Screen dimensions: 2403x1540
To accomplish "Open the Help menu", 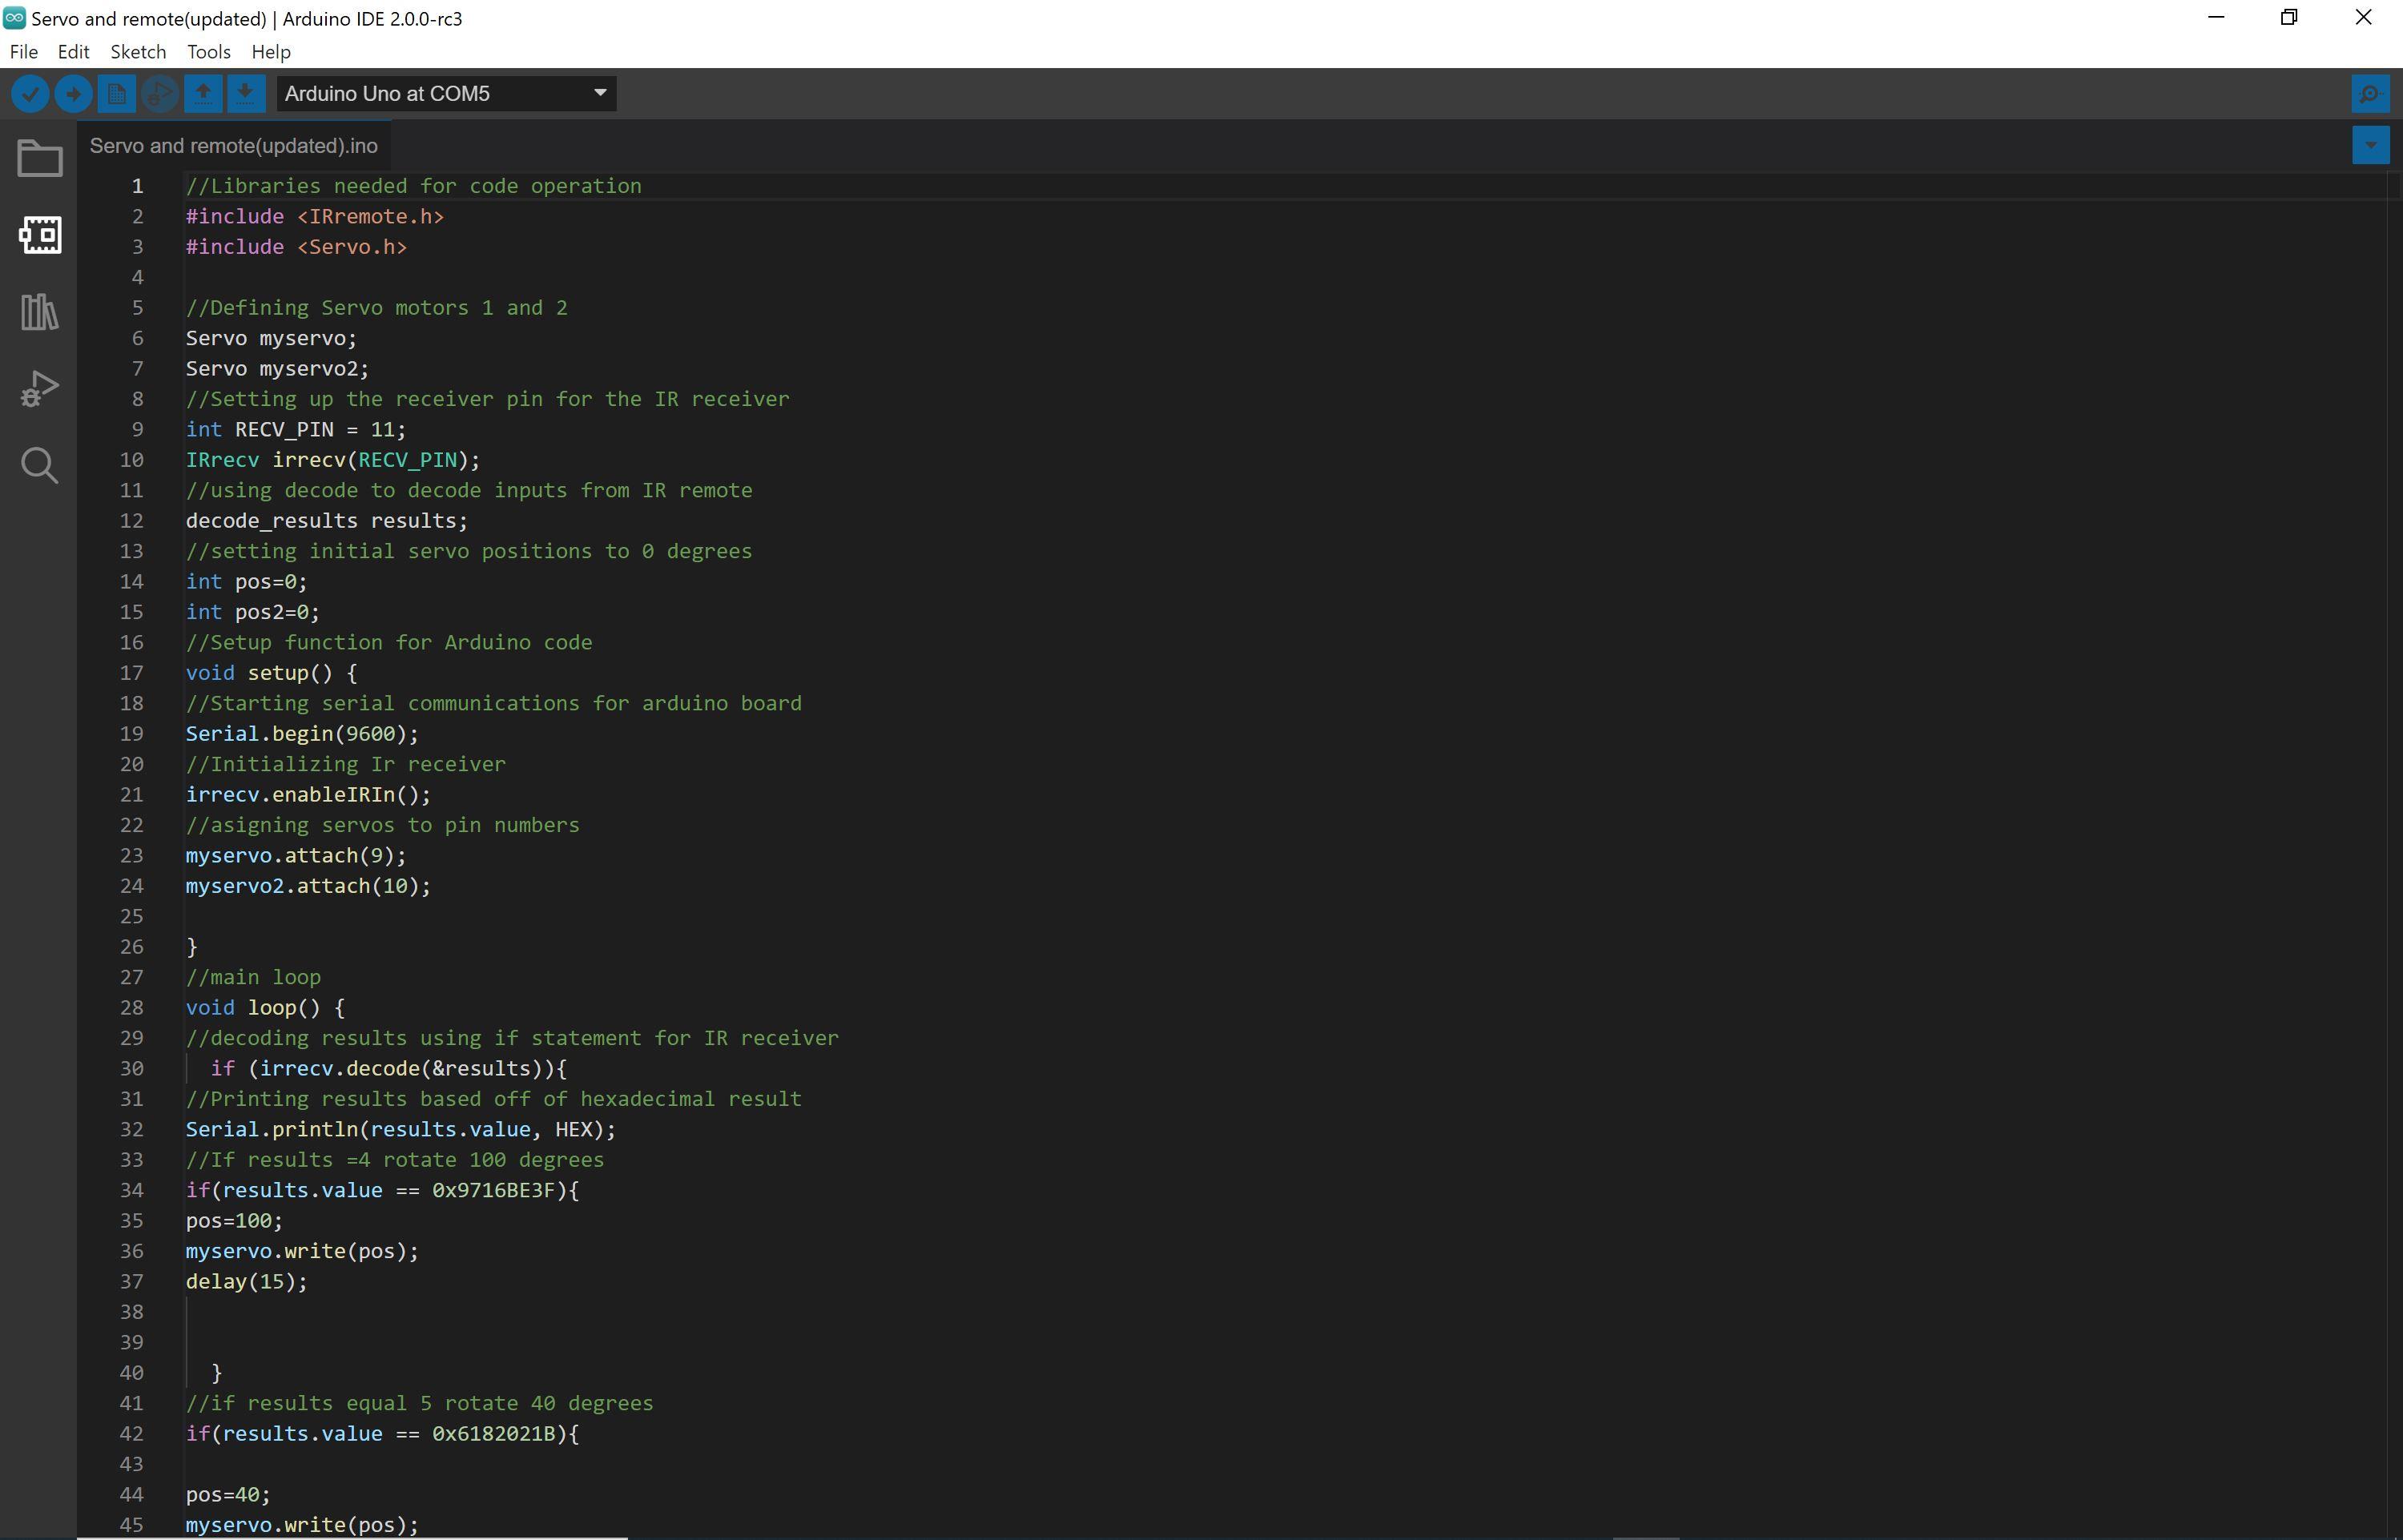I will click(270, 52).
